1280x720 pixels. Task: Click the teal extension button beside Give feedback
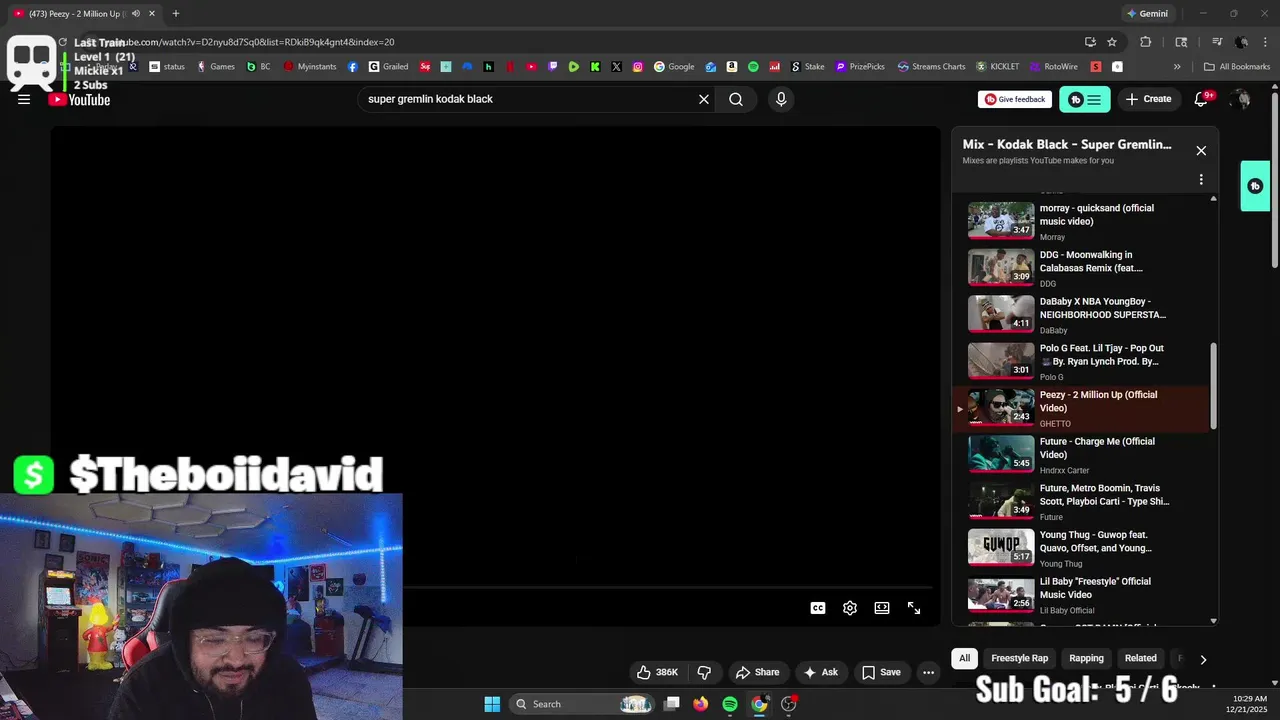(x=1085, y=99)
